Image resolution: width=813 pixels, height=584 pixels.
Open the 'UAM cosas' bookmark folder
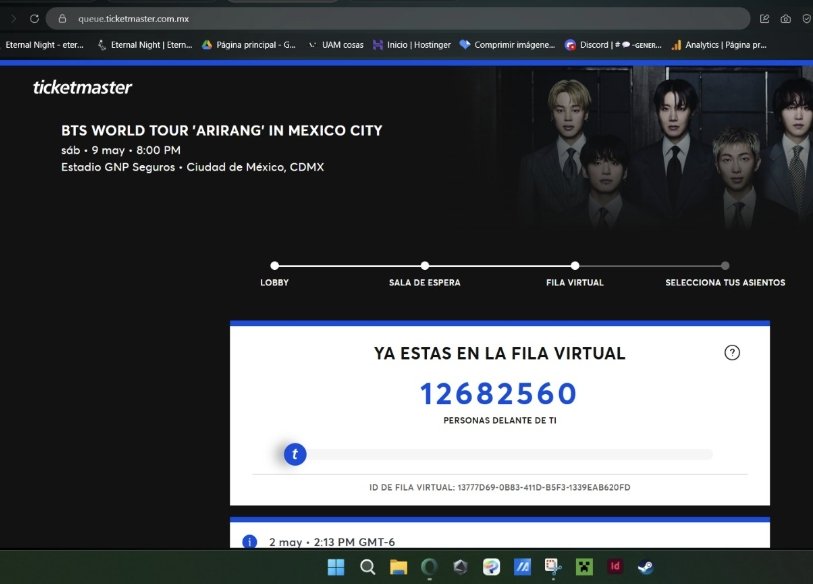point(336,45)
